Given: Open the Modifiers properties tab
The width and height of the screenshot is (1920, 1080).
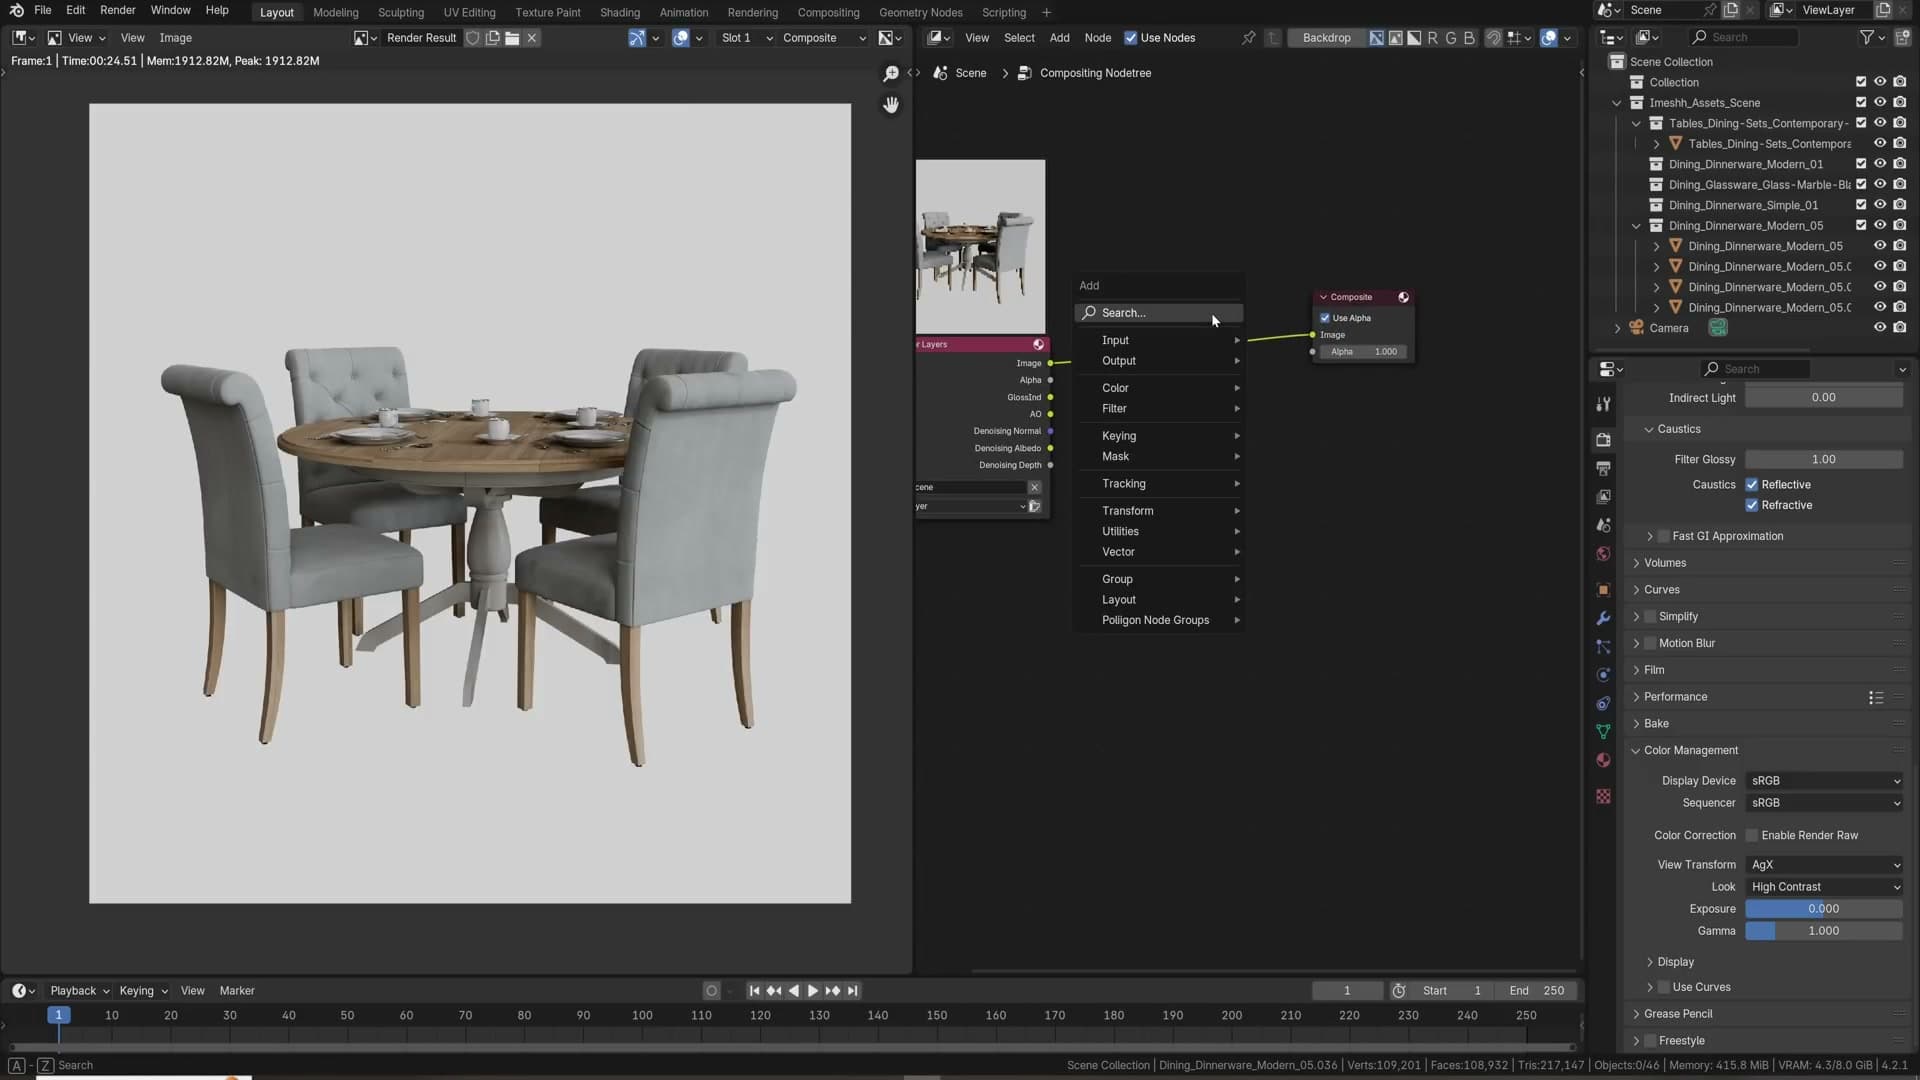Looking at the screenshot, I should coord(1603,618).
